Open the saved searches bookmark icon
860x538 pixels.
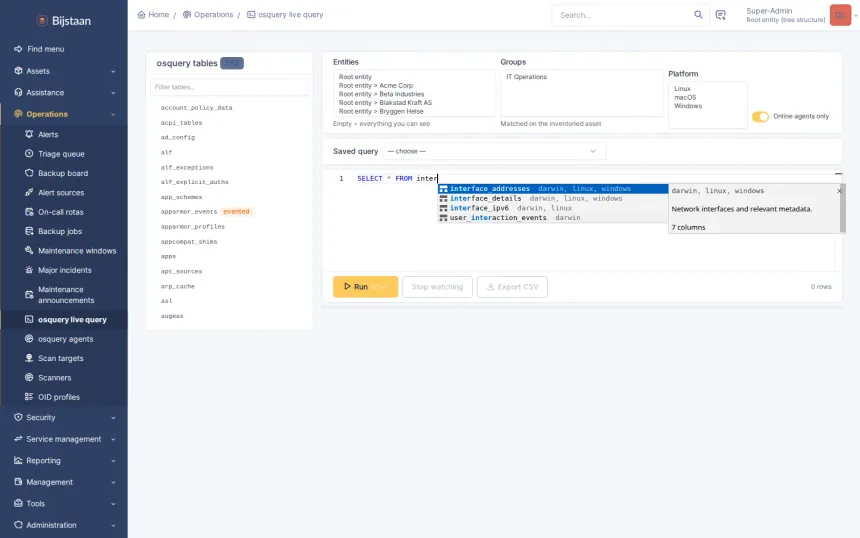tap(721, 15)
